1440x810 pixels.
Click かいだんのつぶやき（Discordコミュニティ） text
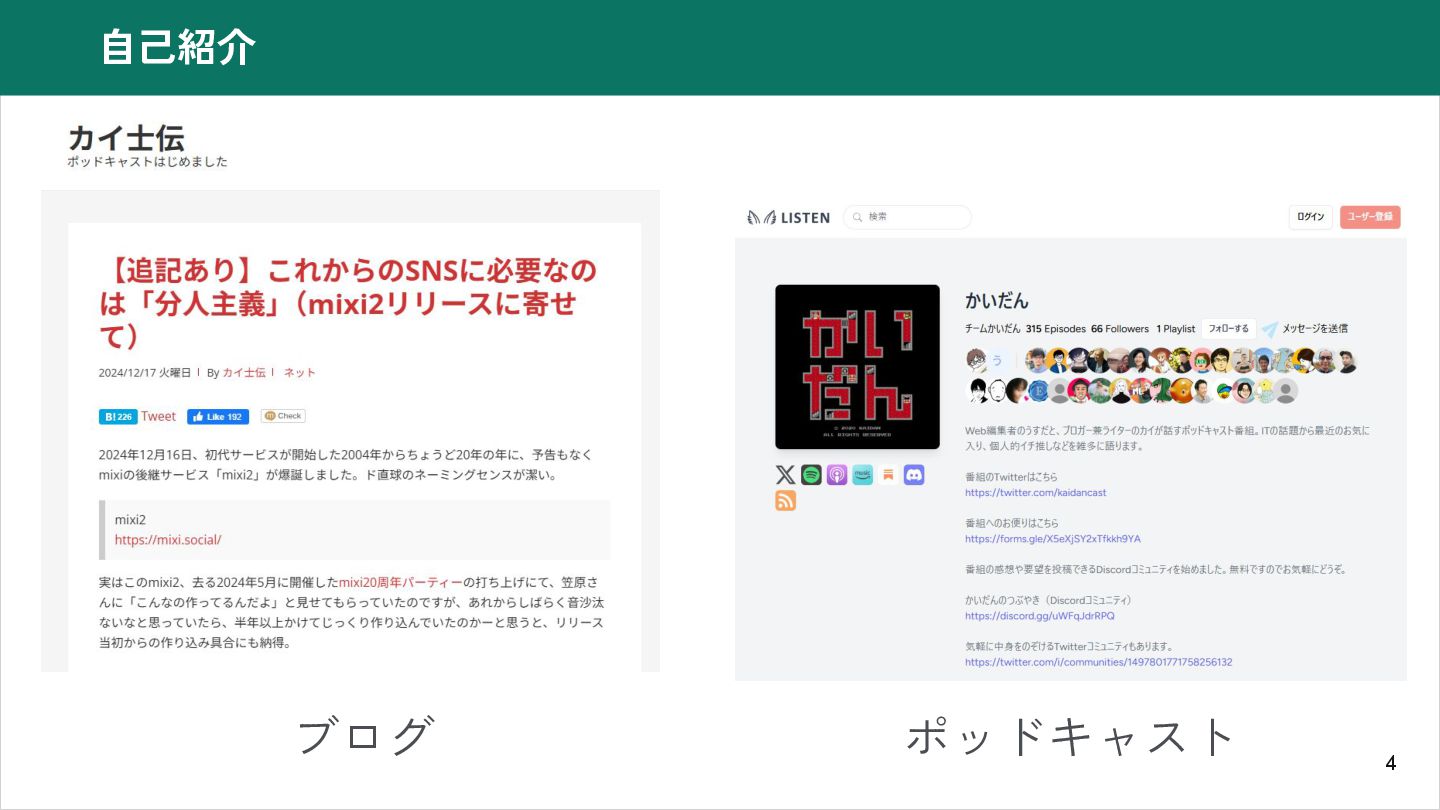click(x=1048, y=600)
